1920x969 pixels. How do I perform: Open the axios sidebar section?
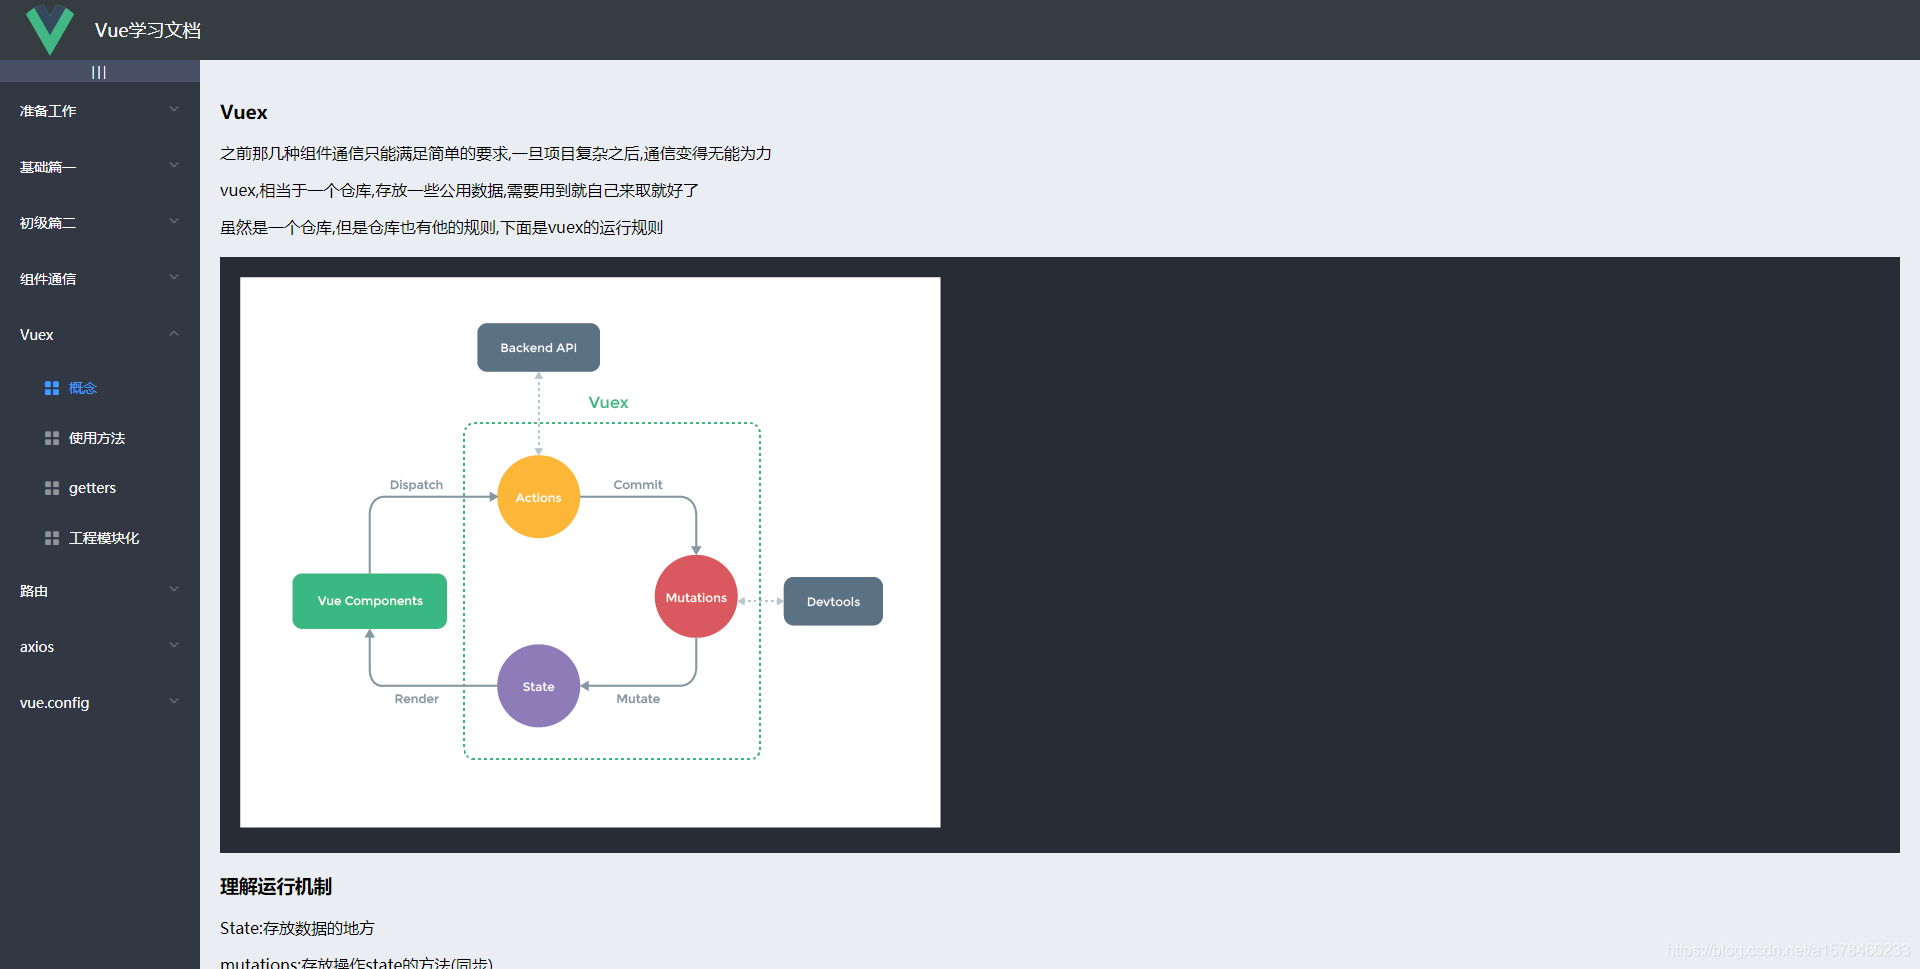[x=100, y=646]
